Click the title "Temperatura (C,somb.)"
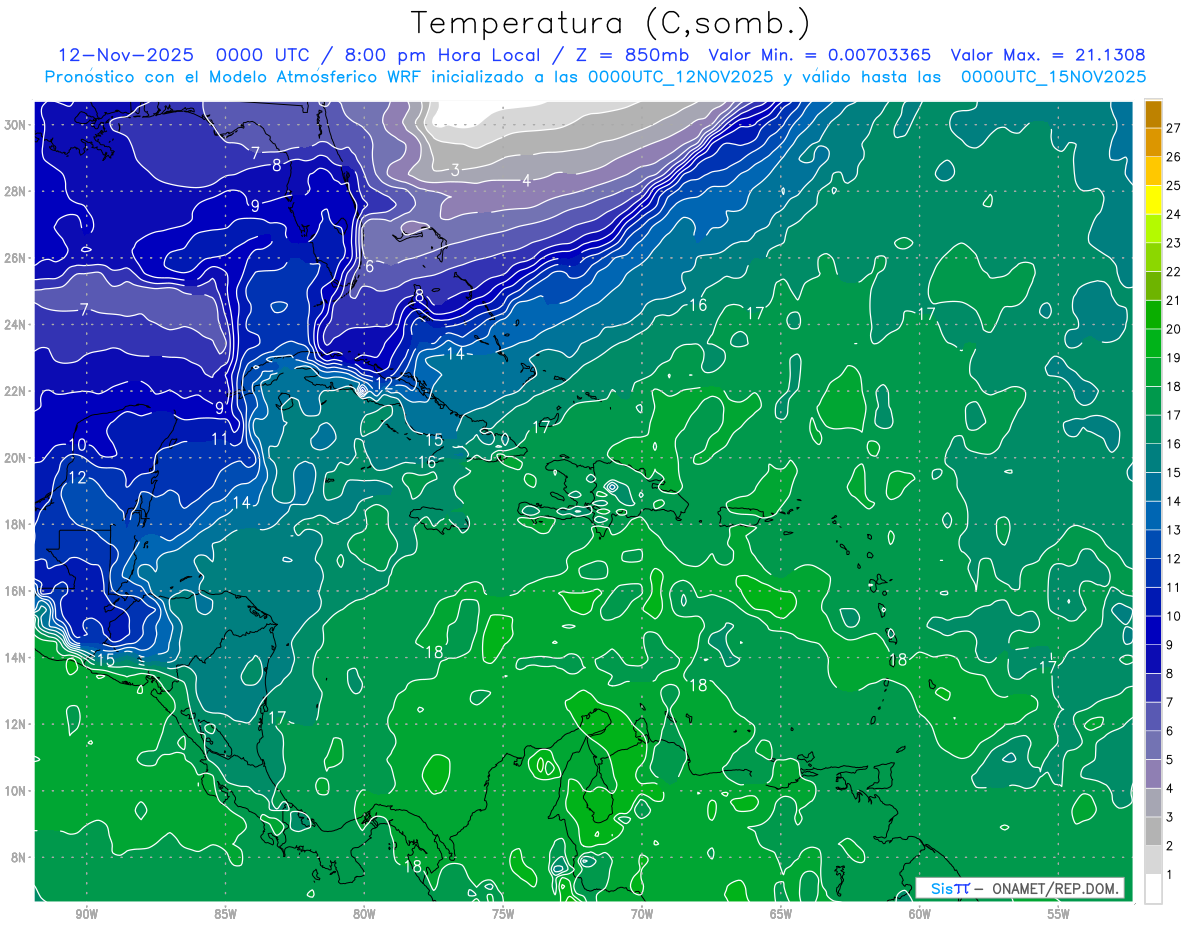 point(611,24)
